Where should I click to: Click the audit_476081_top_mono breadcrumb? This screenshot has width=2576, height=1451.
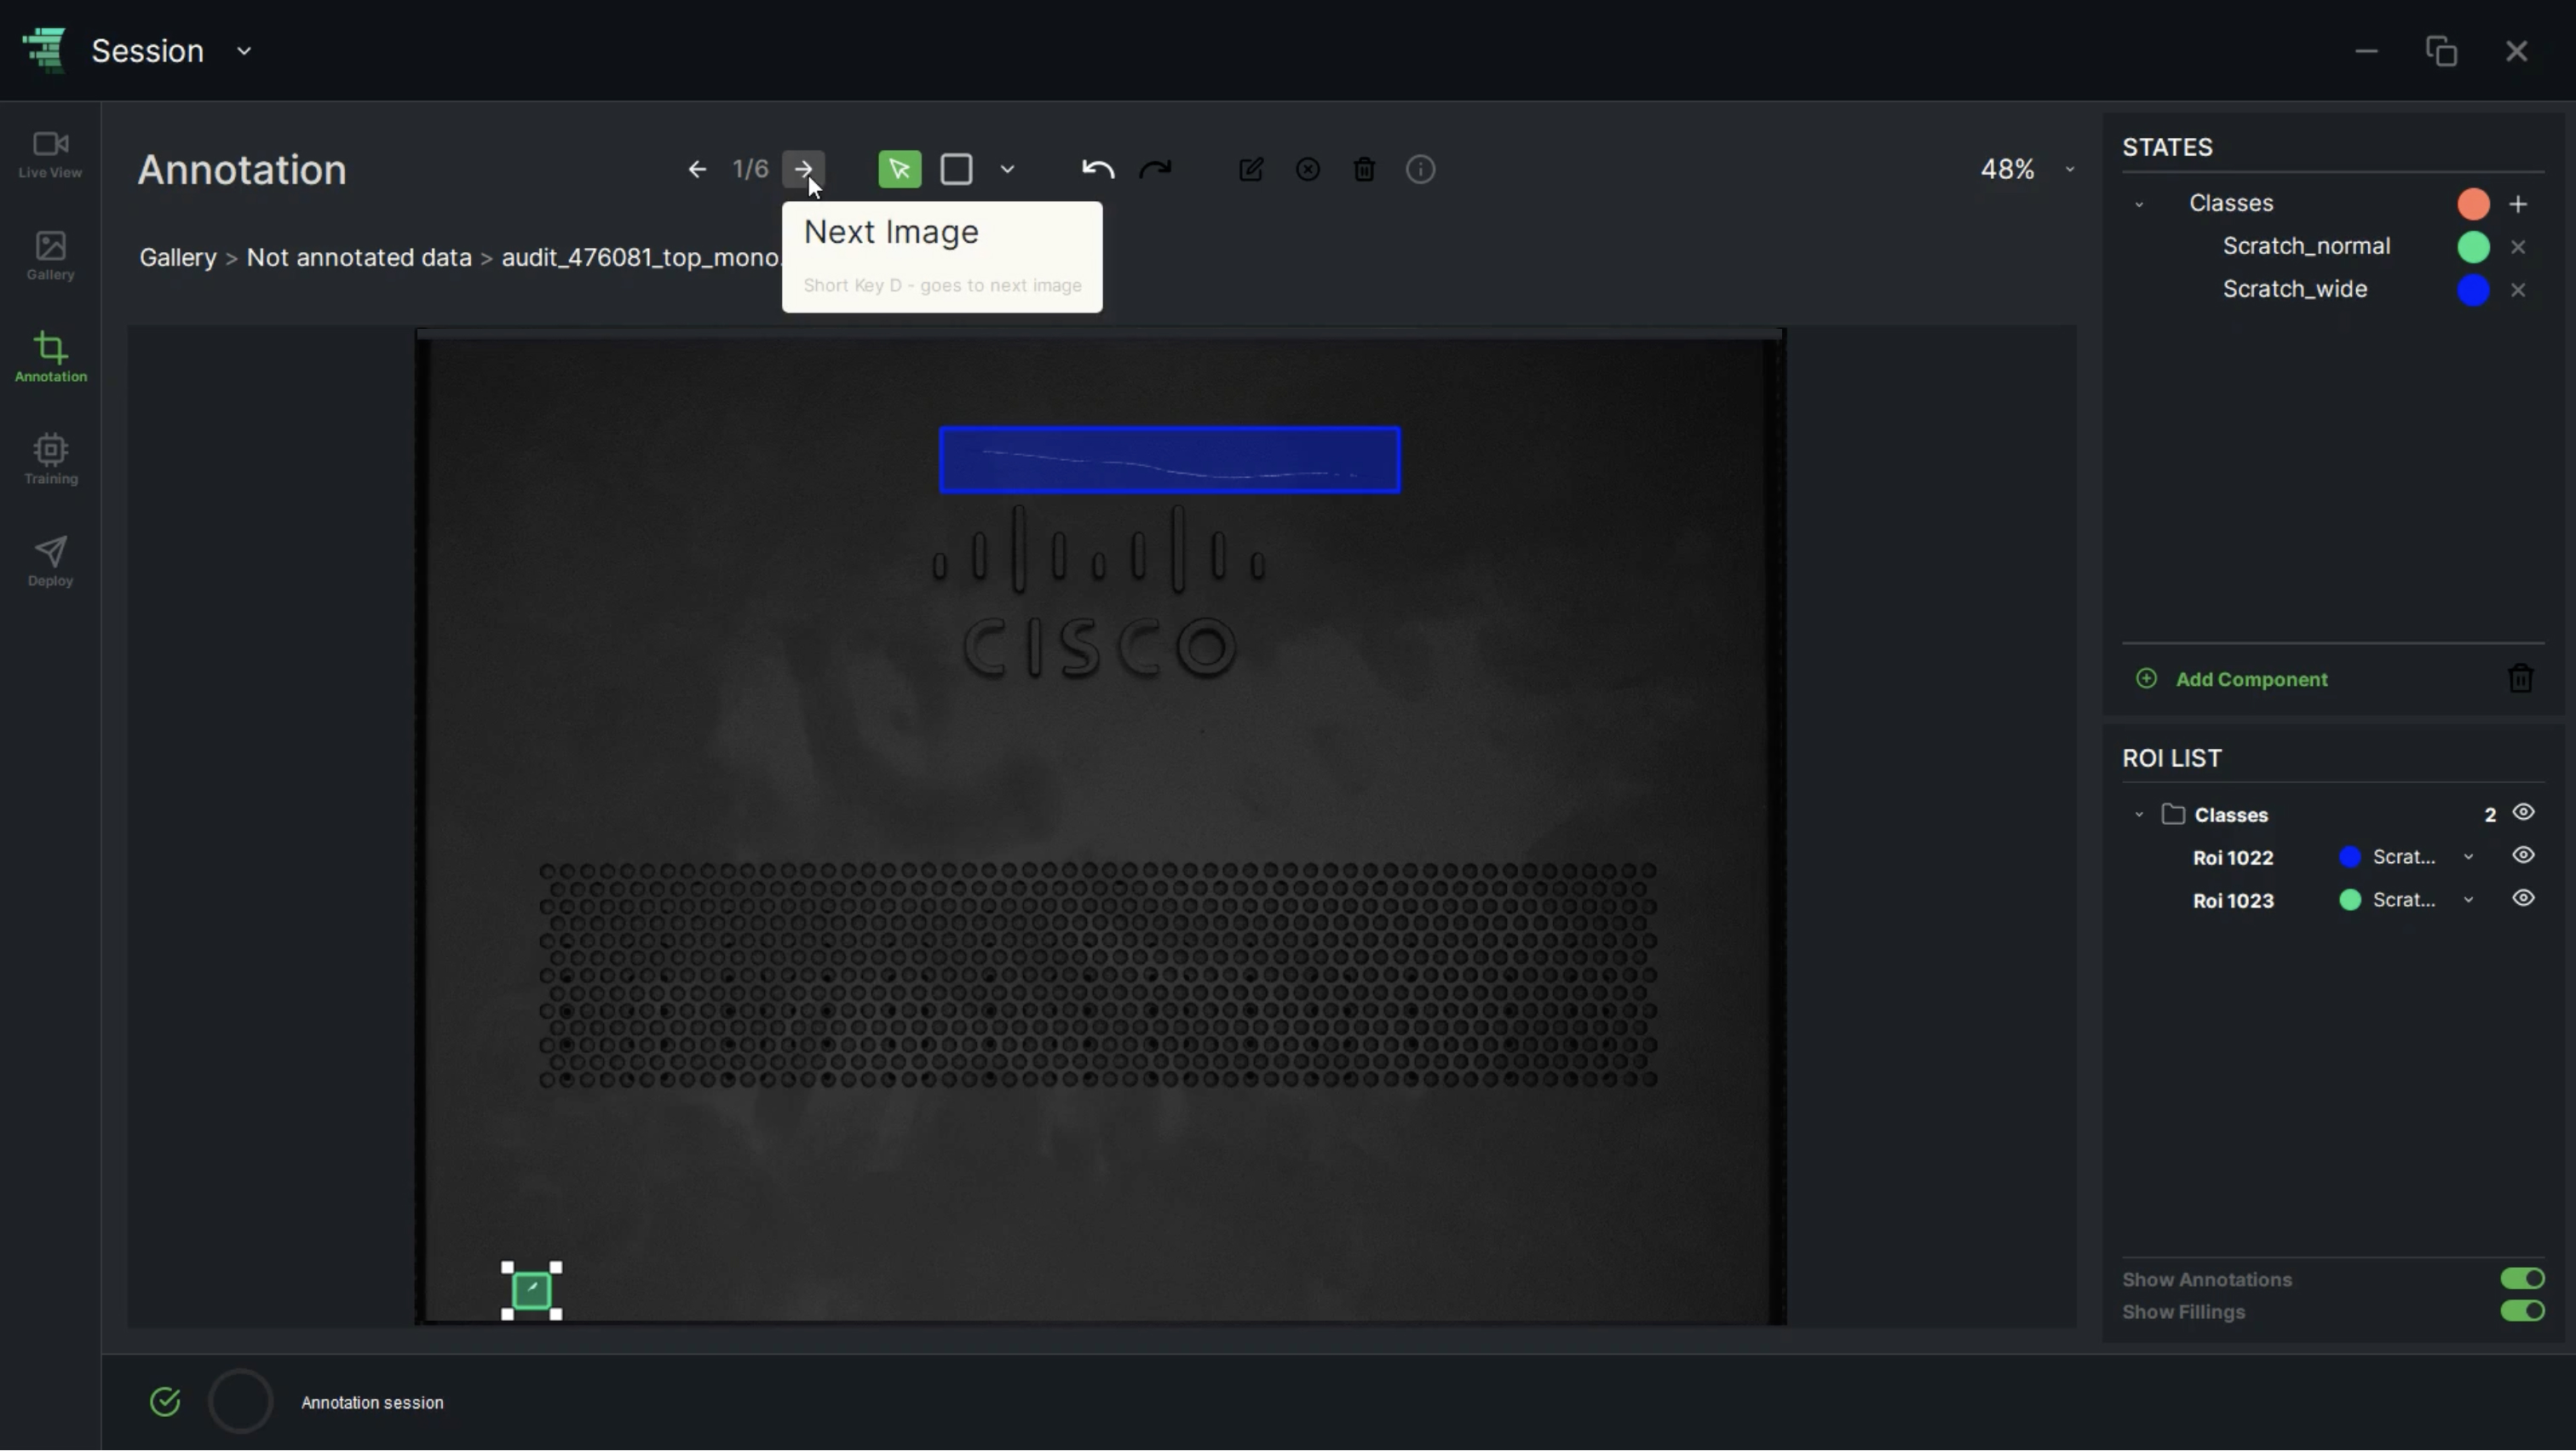point(640,258)
